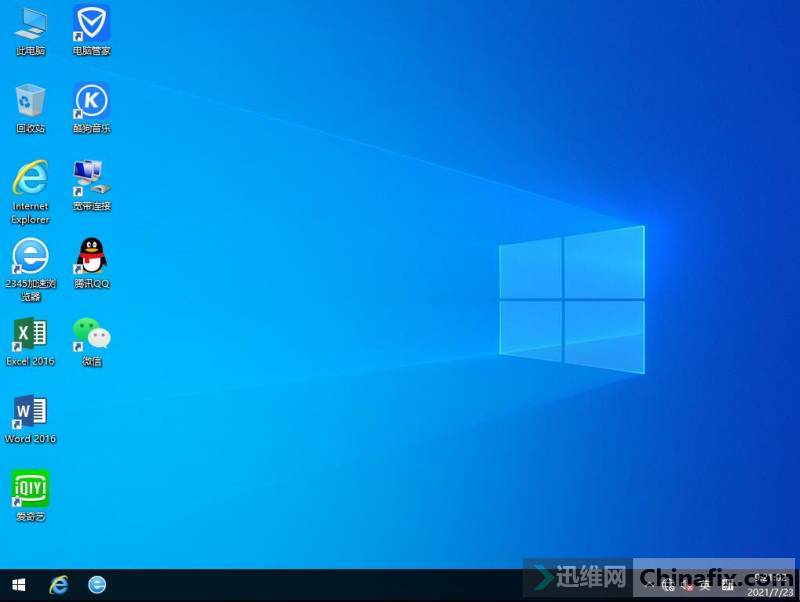Open the Windows Start menu
Screen dimensions: 800x602
tap(18, 585)
